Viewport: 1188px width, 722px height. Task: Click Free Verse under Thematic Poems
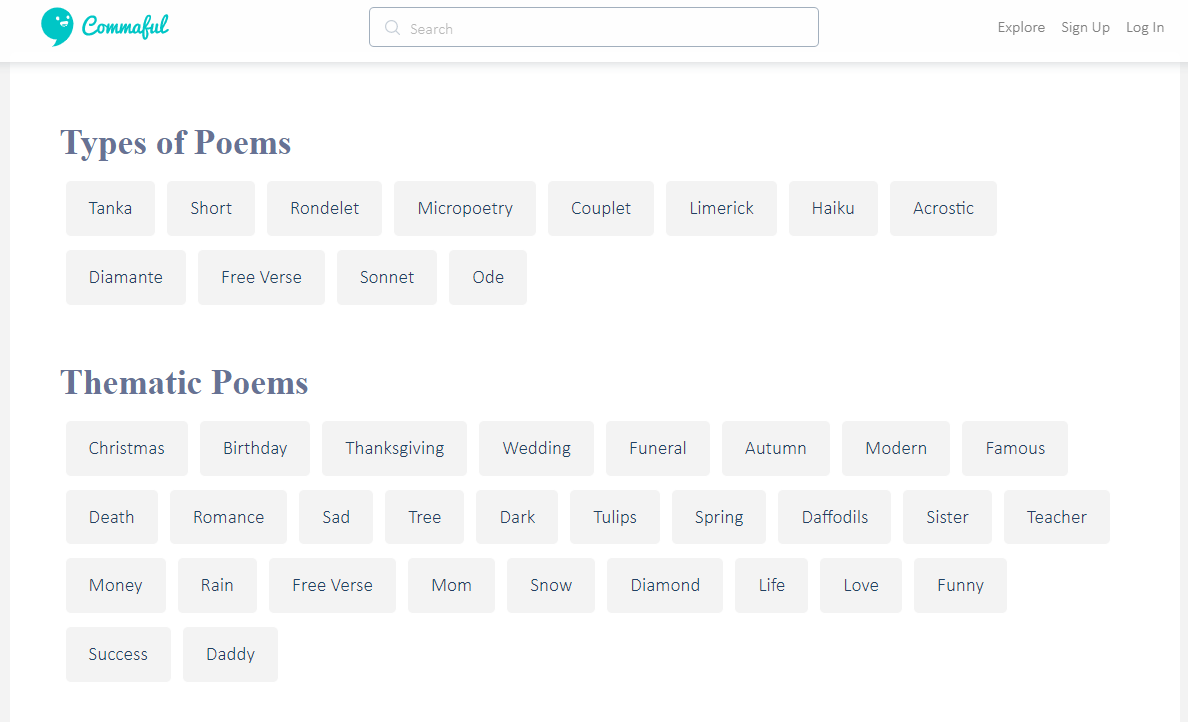[x=332, y=585]
